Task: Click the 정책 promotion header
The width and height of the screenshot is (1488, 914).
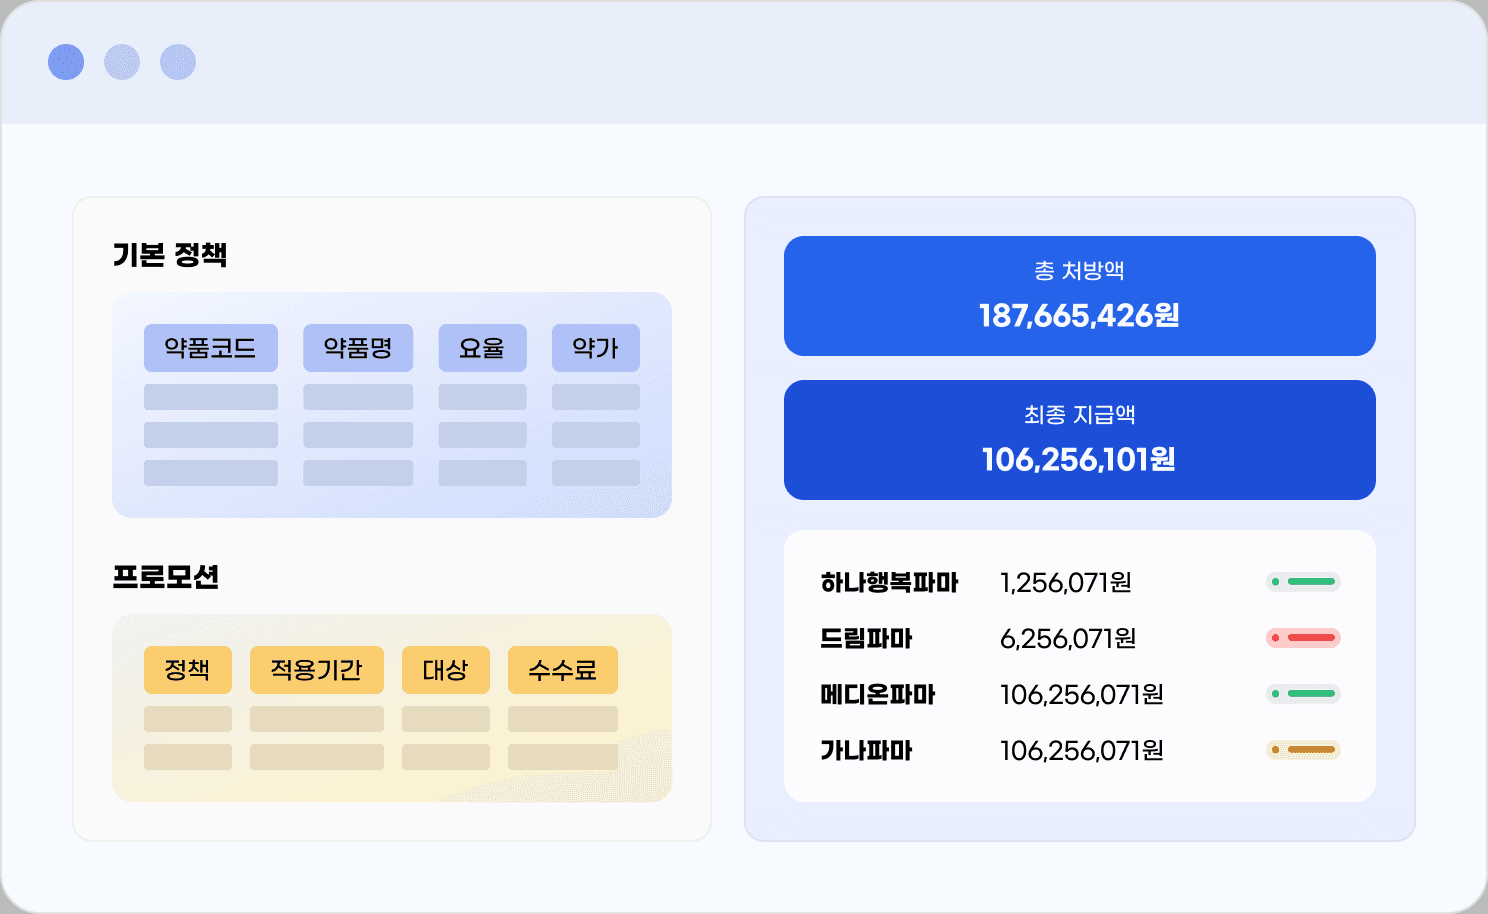Action: (x=188, y=670)
